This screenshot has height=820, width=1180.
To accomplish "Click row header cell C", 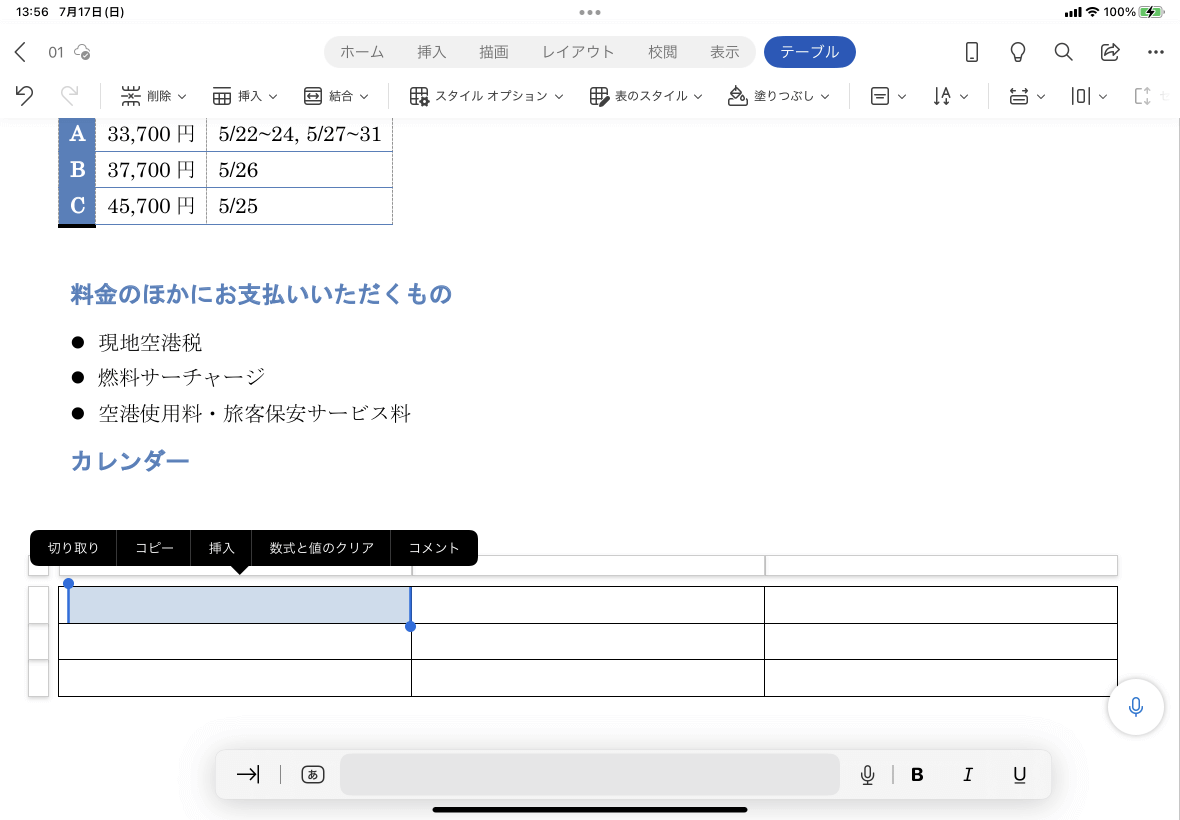I will [77, 206].
